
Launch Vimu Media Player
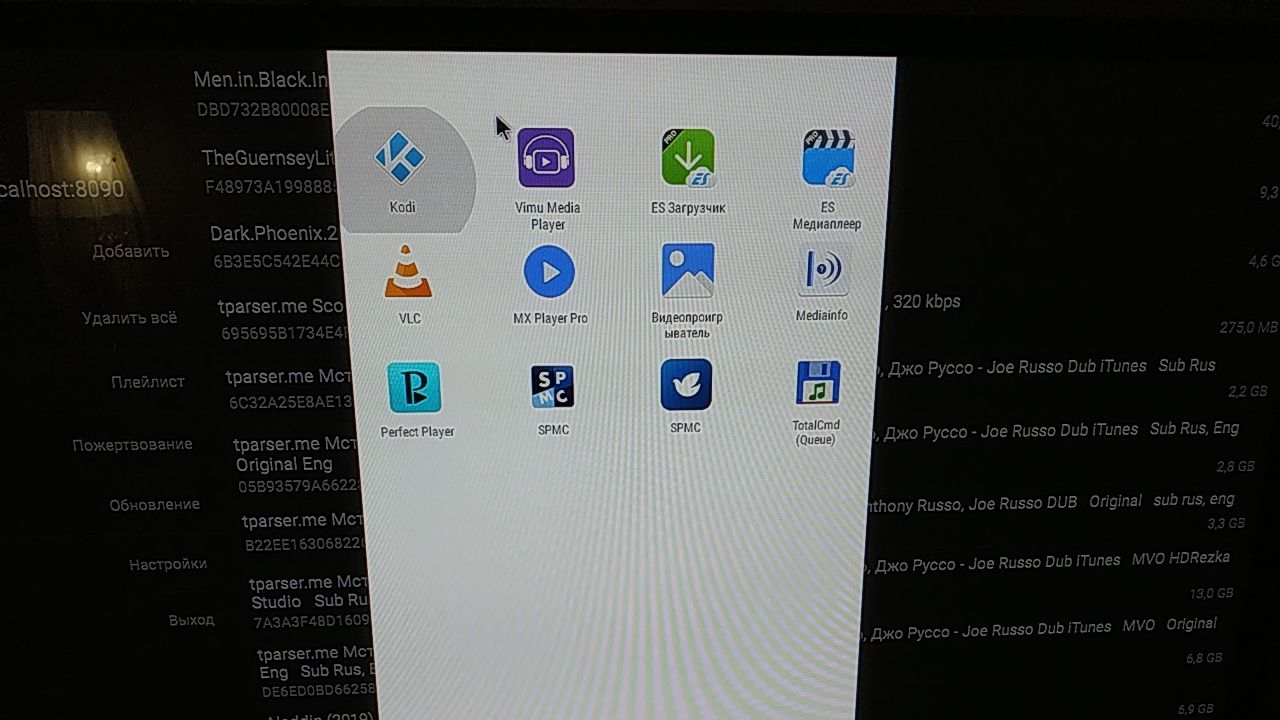(x=547, y=180)
